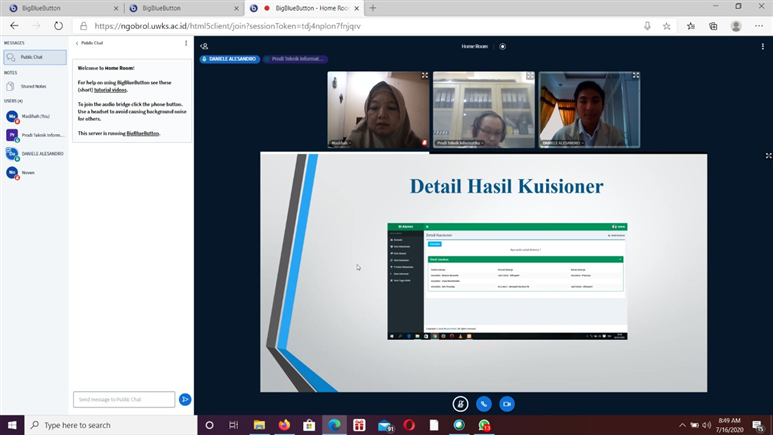Toggle webcam sharing button

[x=507, y=404]
